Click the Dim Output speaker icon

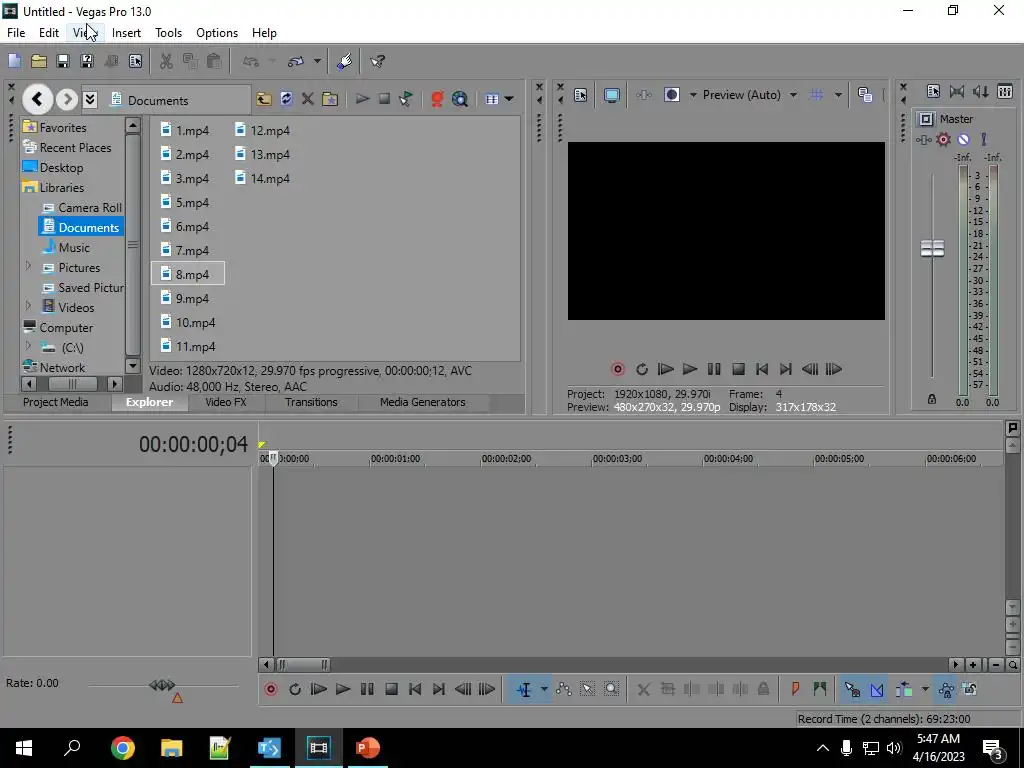click(x=980, y=92)
